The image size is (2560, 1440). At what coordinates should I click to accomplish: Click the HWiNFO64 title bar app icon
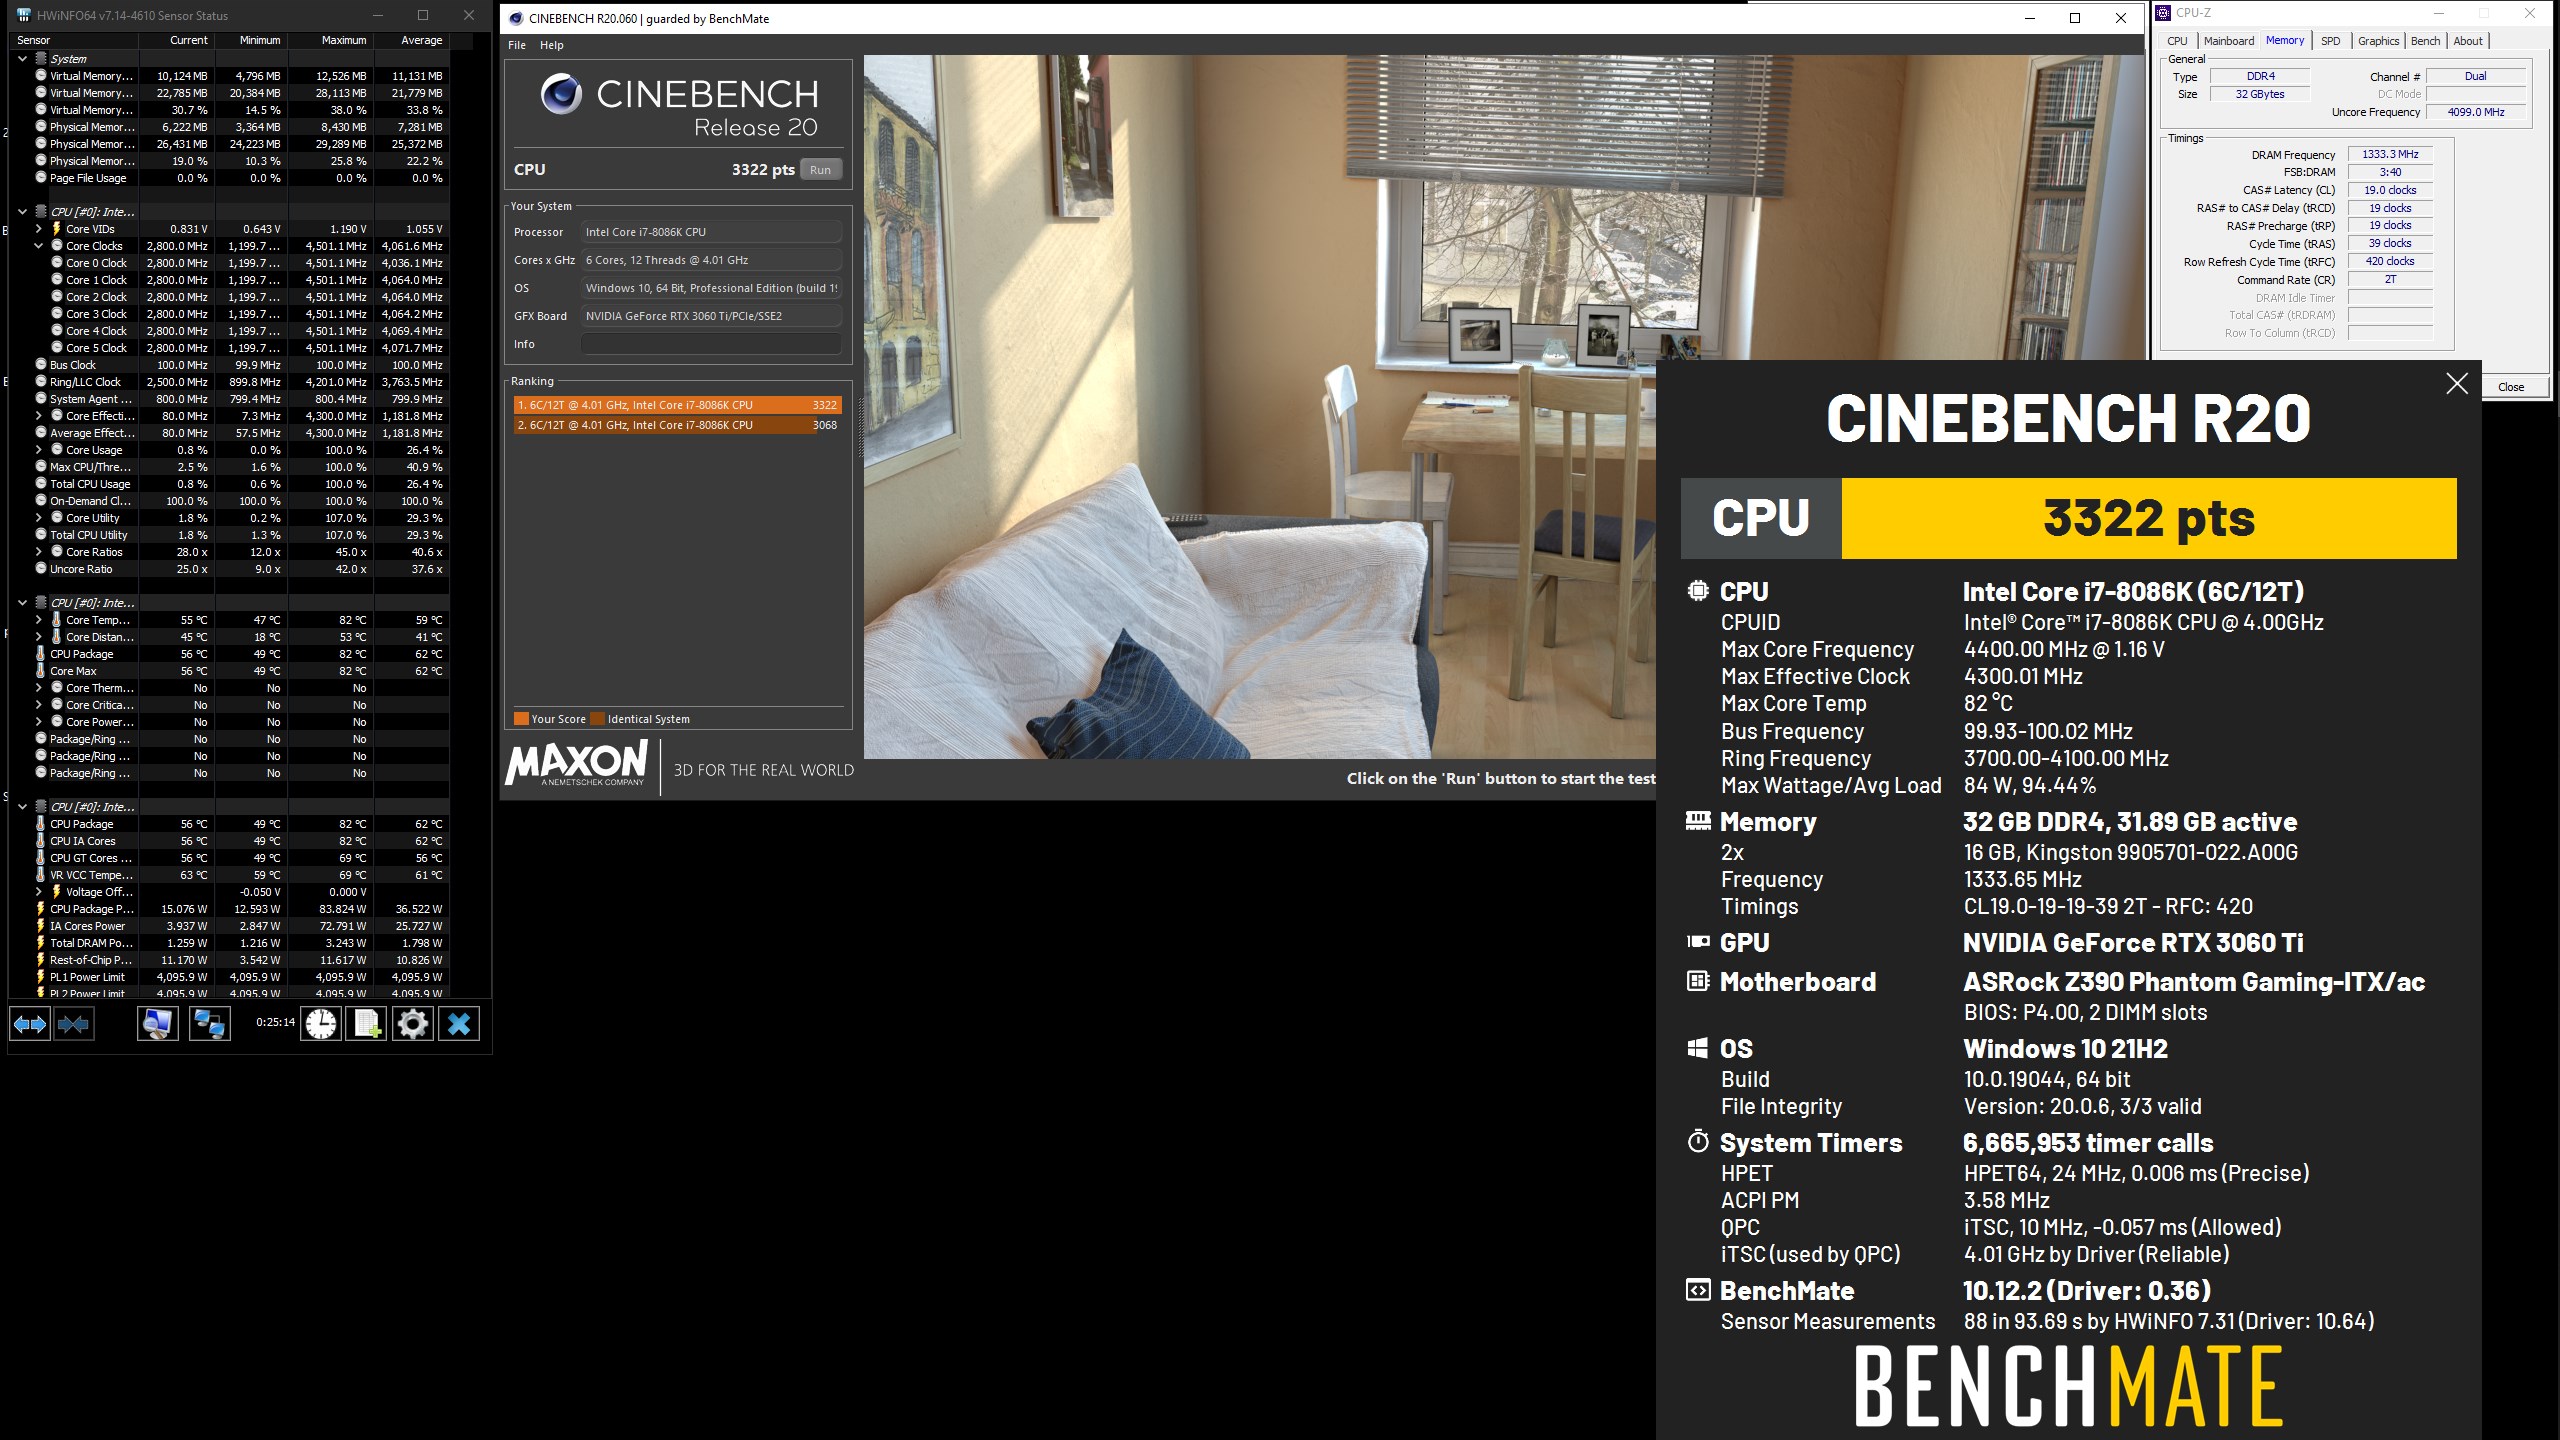tap(24, 15)
